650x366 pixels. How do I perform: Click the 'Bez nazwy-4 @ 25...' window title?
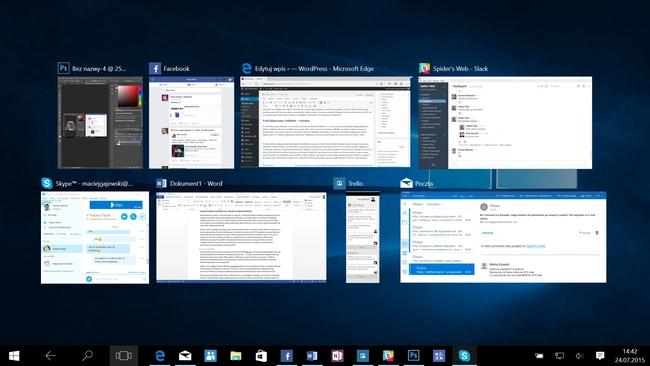(99, 69)
